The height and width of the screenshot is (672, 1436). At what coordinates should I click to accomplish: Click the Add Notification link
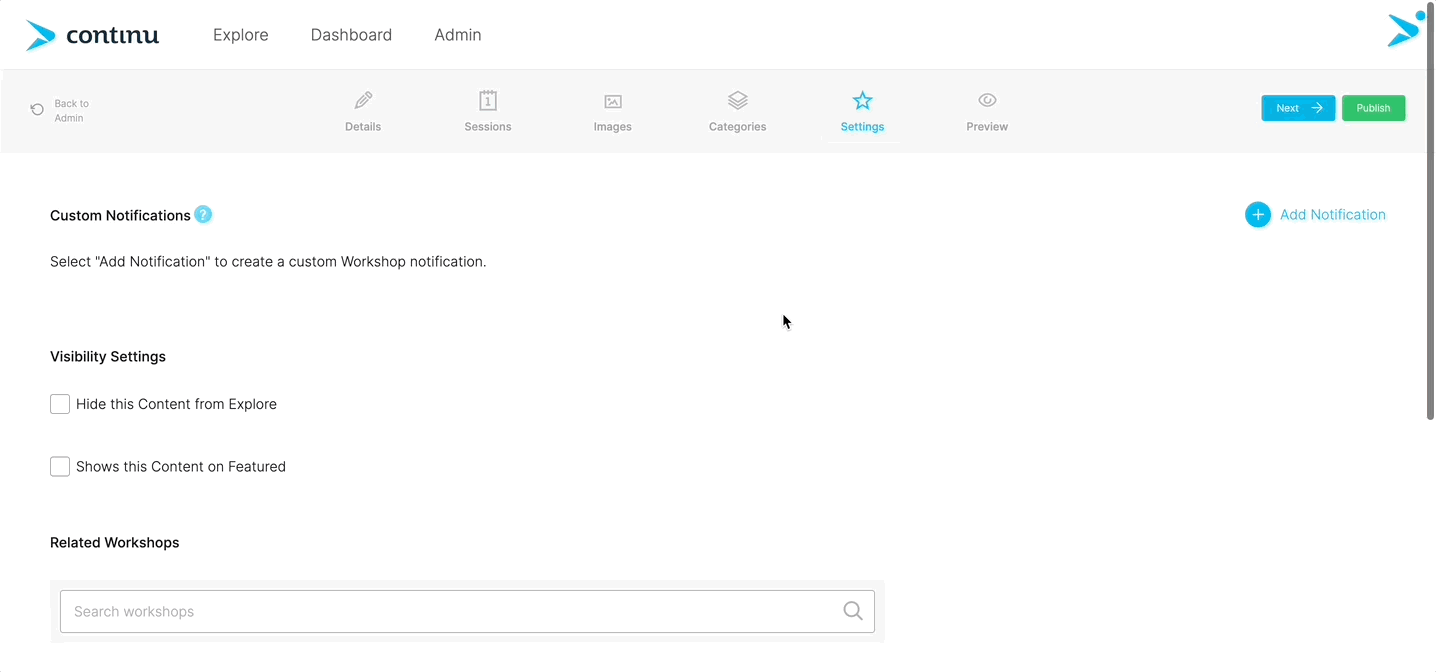pyautogui.click(x=1332, y=214)
